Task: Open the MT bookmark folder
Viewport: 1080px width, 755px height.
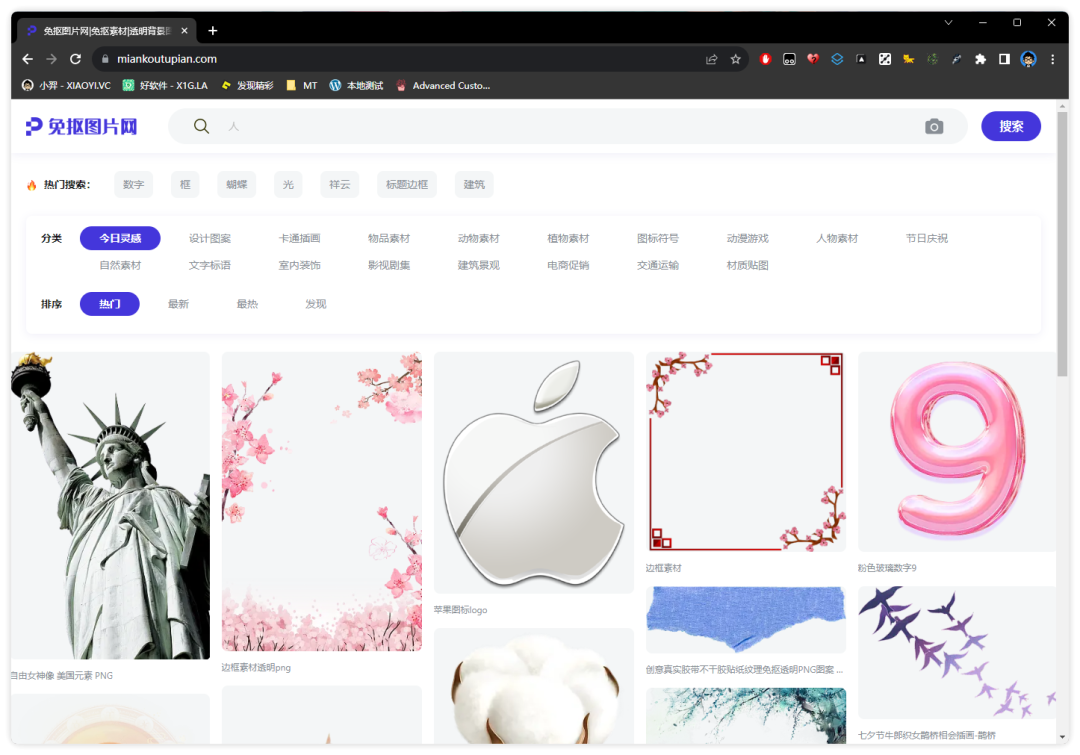Action: click(302, 85)
